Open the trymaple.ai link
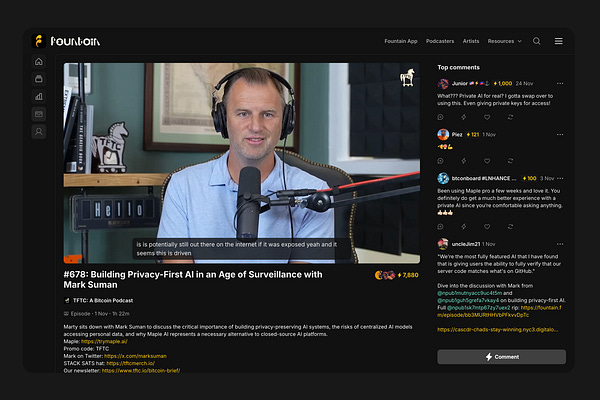 click(104, 341)
